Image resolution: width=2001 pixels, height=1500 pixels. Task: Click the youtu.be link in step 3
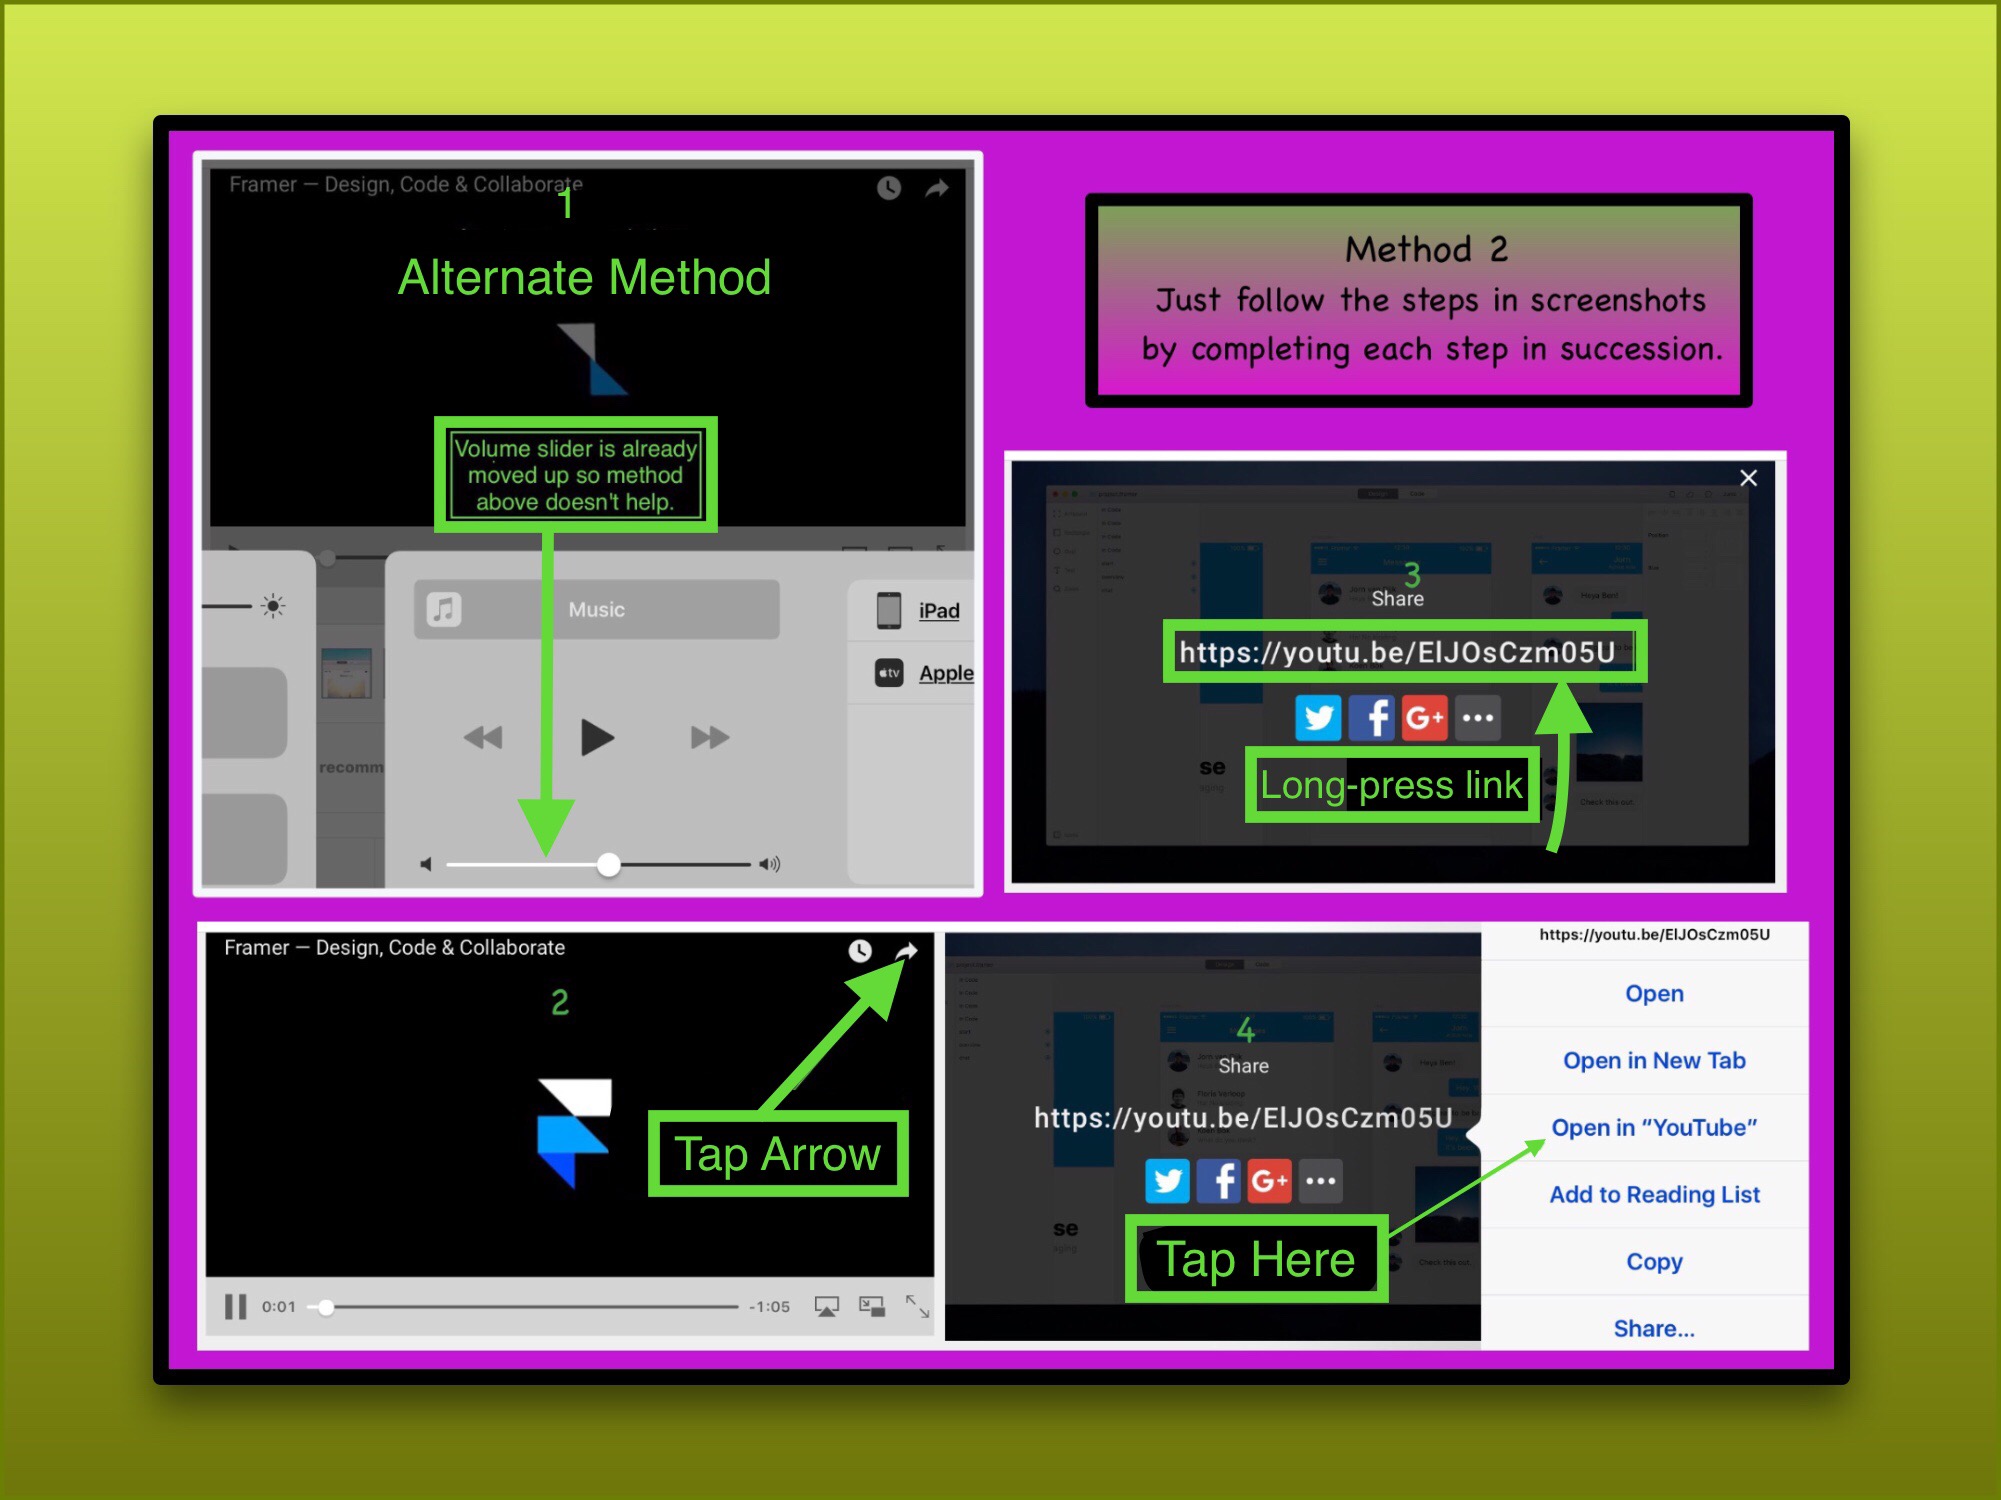click(1396, 653)
